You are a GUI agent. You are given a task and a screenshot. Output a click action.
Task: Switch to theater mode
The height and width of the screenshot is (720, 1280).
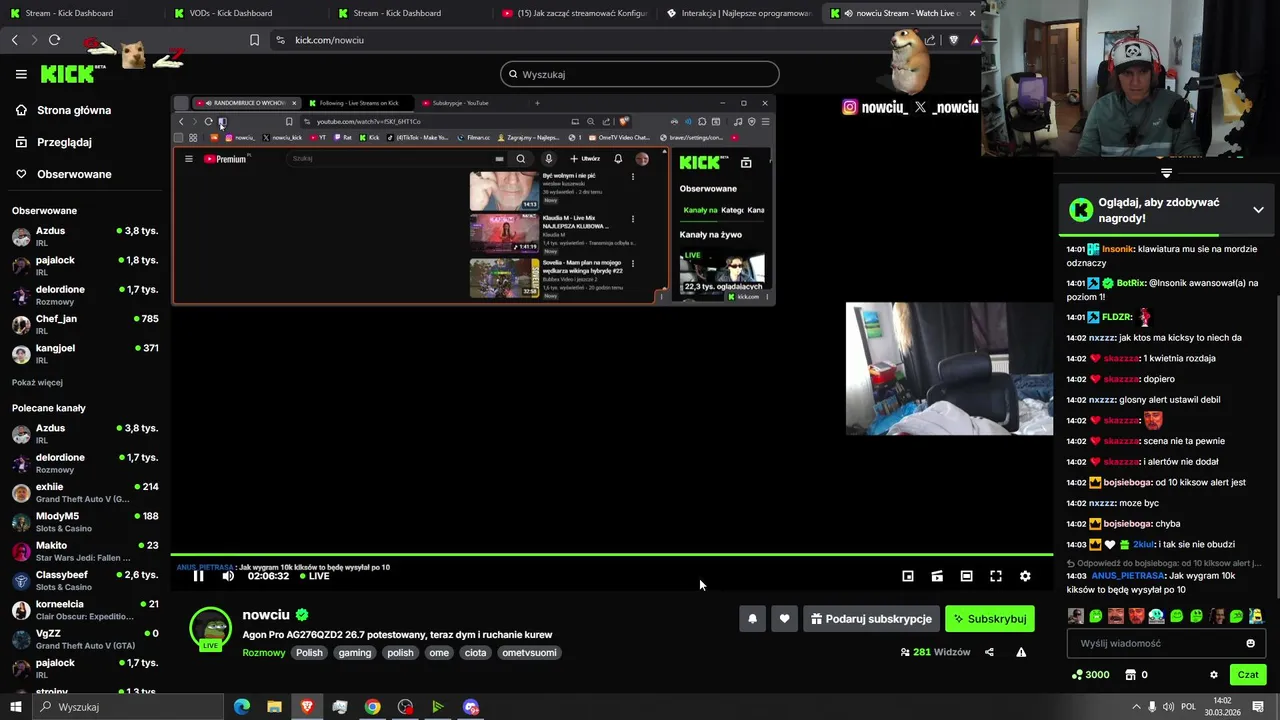coord(966,576)
